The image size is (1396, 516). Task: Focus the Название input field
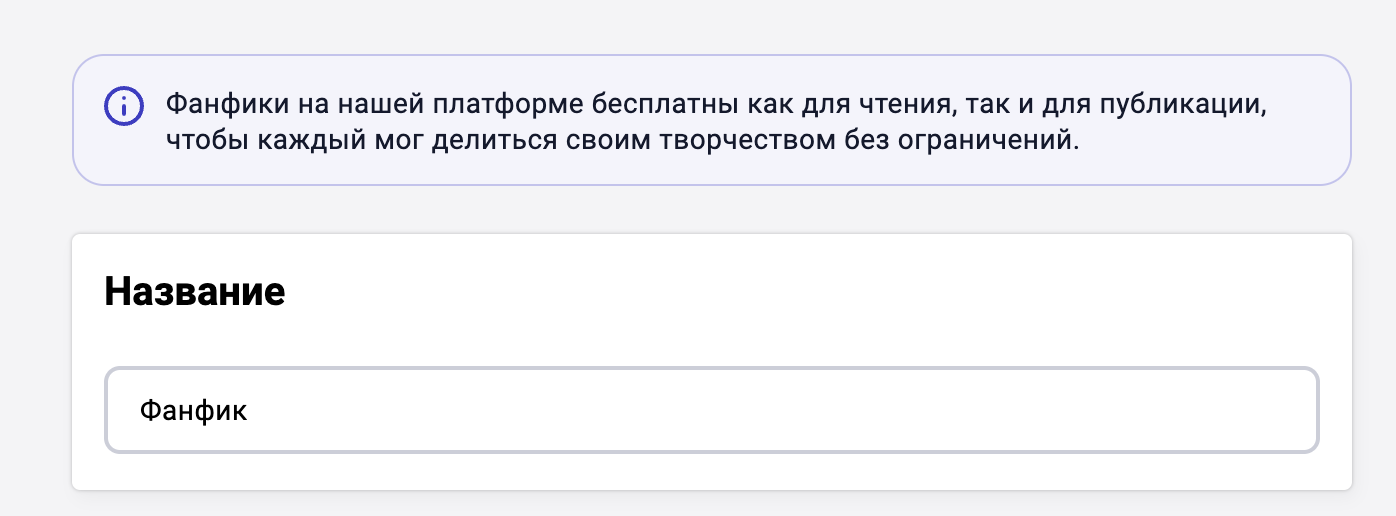pos(711,411)
